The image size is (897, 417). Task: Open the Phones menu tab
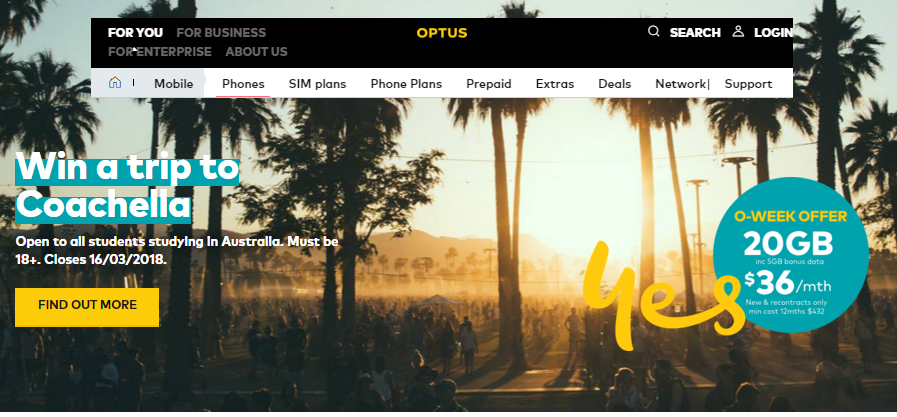243,84
